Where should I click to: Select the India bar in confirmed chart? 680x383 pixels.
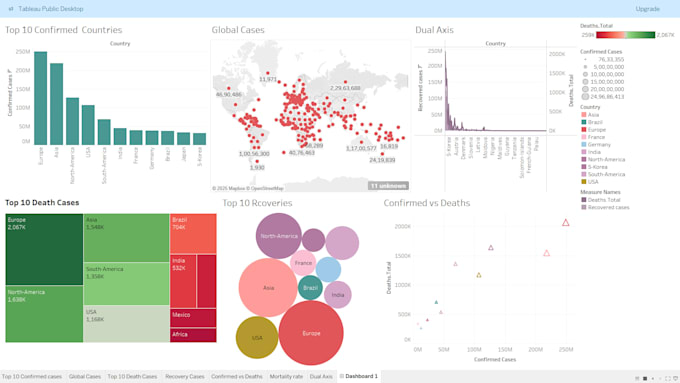tap(120, 136)
